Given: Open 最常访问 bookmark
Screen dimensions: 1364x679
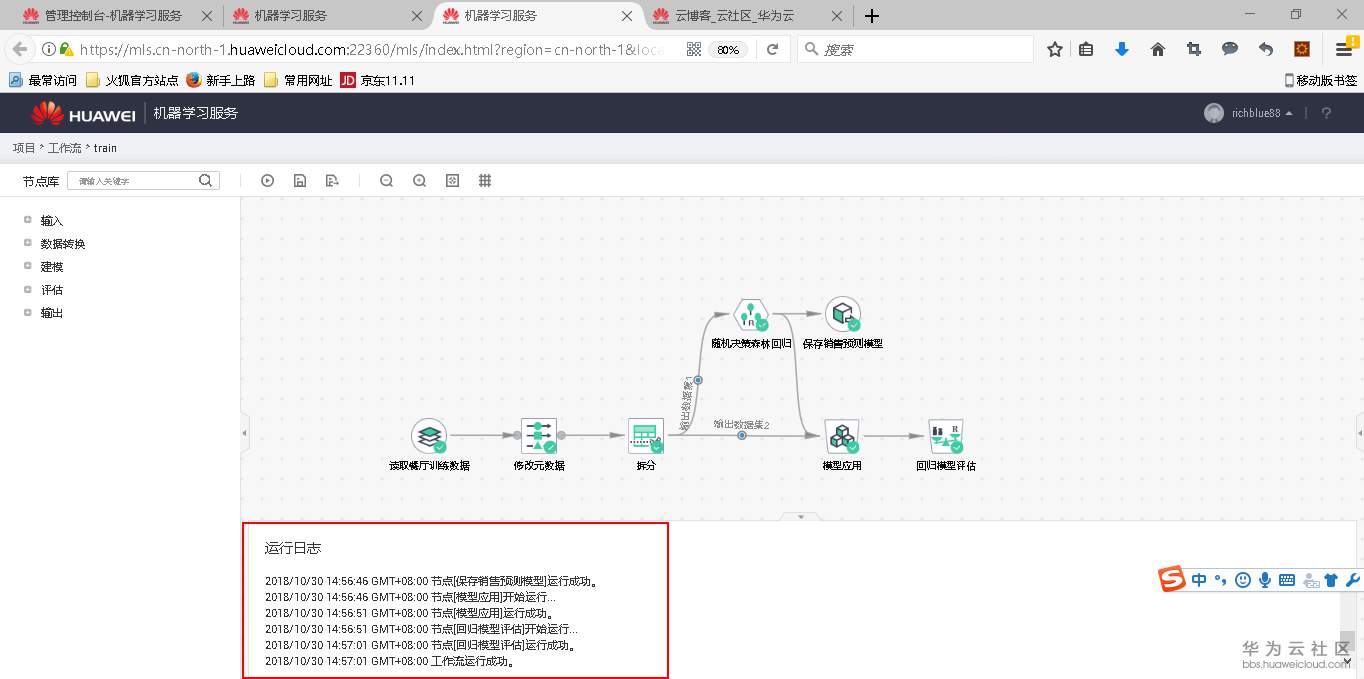Looking at the screenshot, I should coord(43,80).
